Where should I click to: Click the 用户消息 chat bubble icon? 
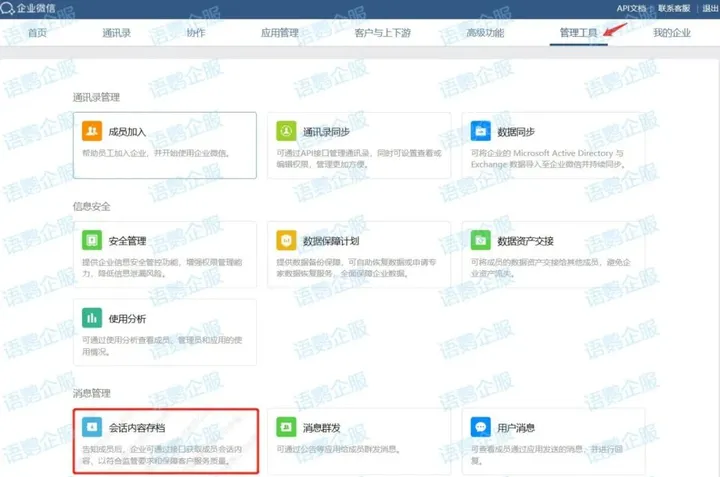click(481, 427)
